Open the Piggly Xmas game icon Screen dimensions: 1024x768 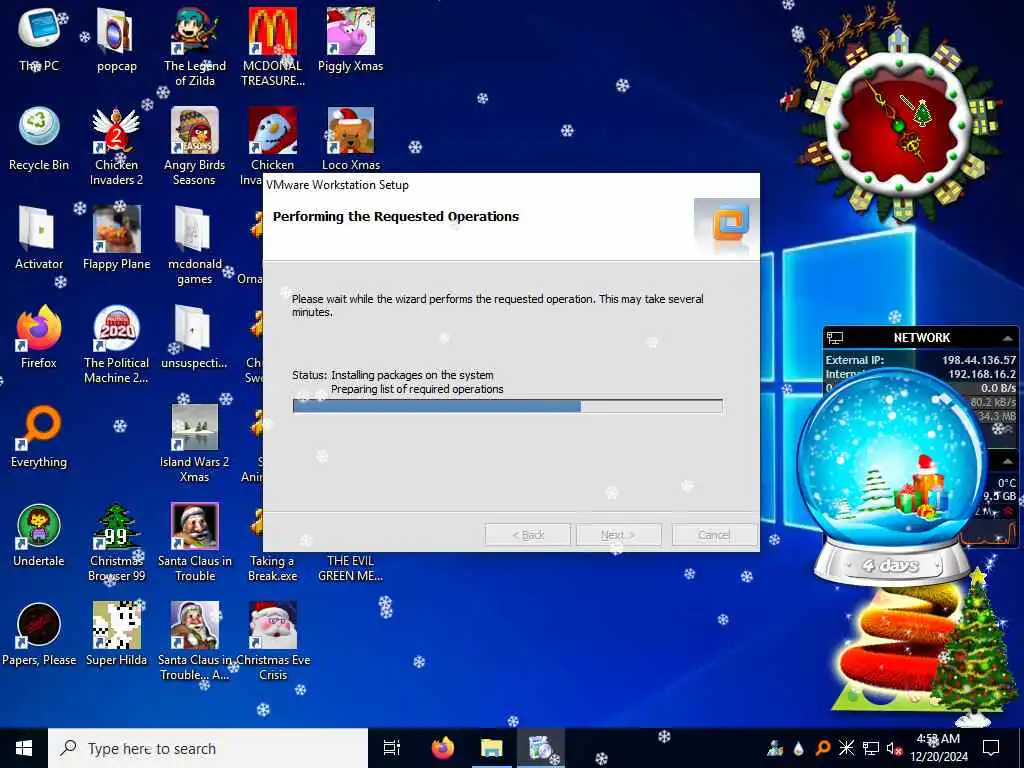(x=351, y=39)
